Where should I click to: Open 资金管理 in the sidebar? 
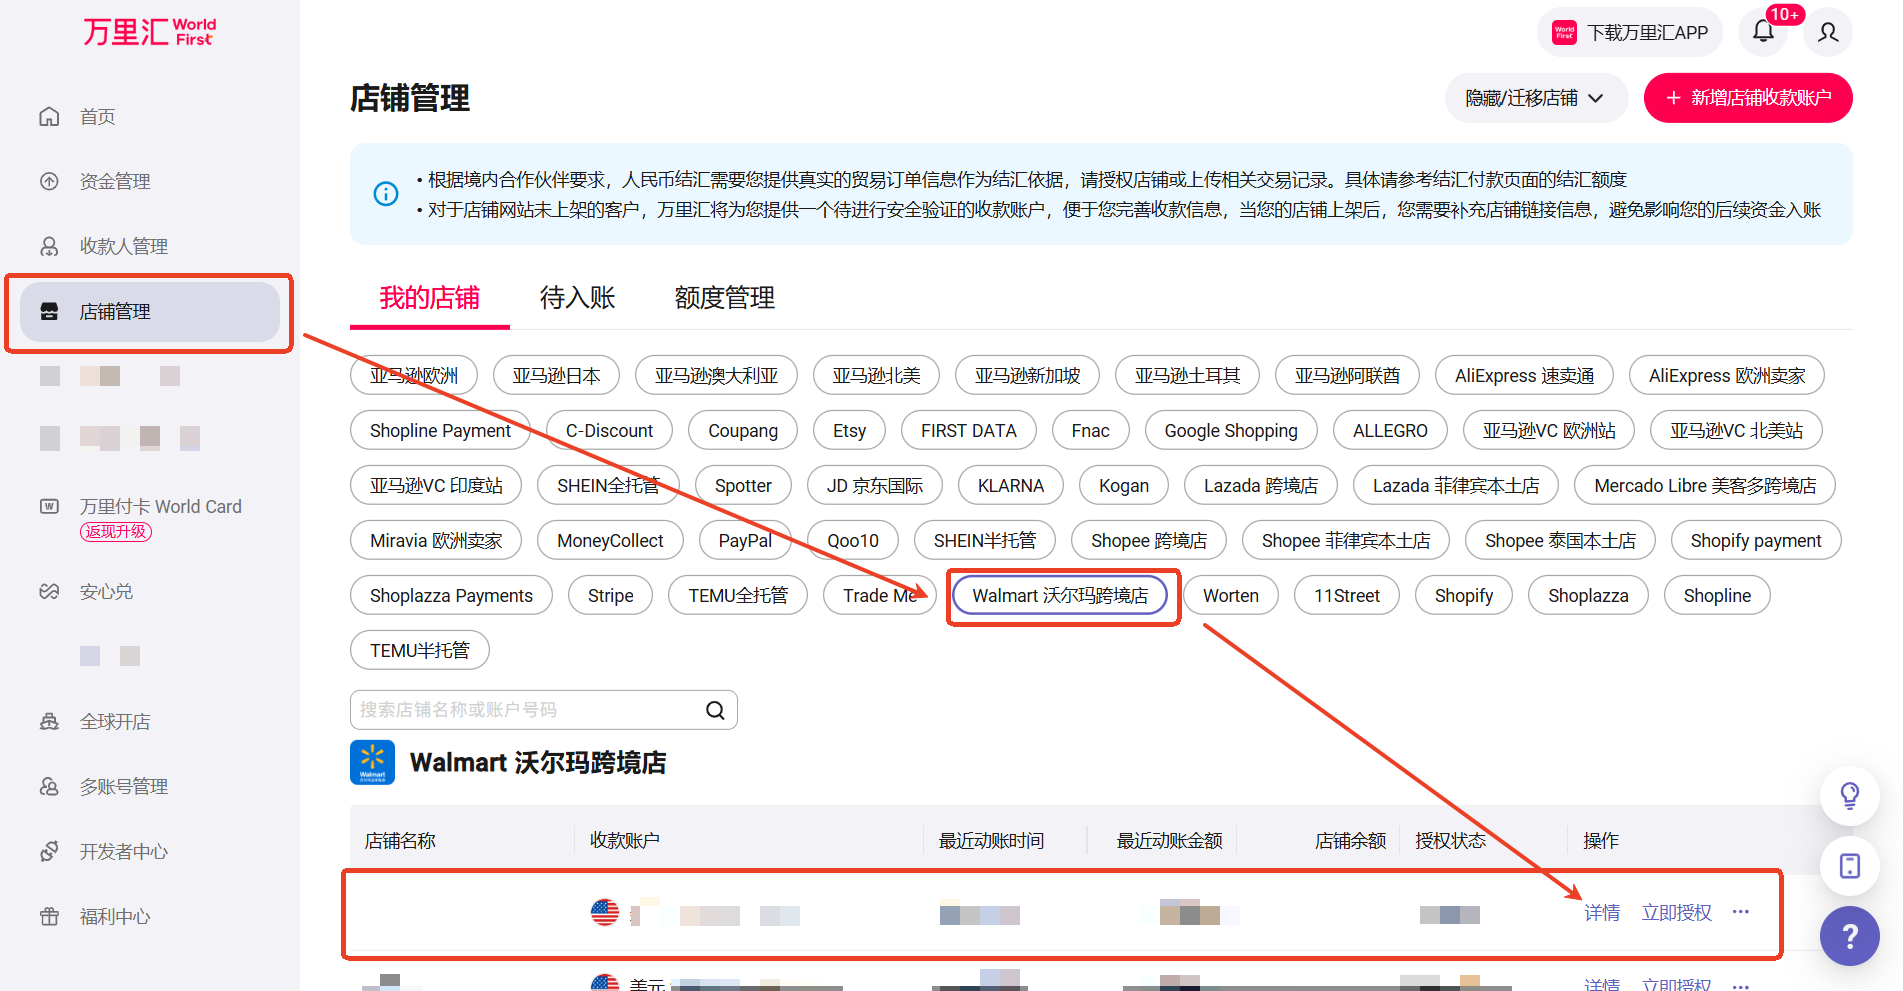[x=115, y=182]
